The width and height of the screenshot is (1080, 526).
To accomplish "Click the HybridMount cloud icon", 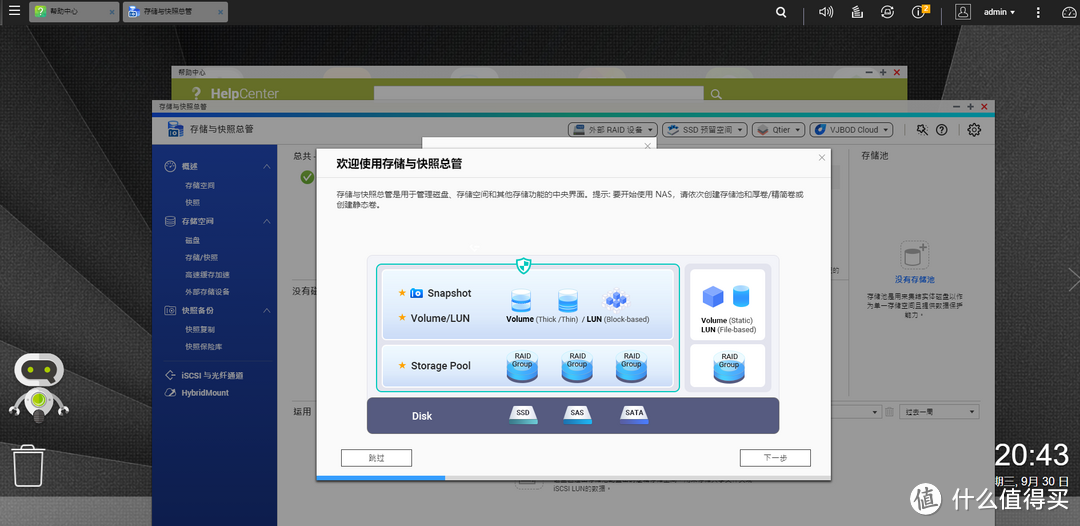I will pyautogui.click(x=170, y=392).
